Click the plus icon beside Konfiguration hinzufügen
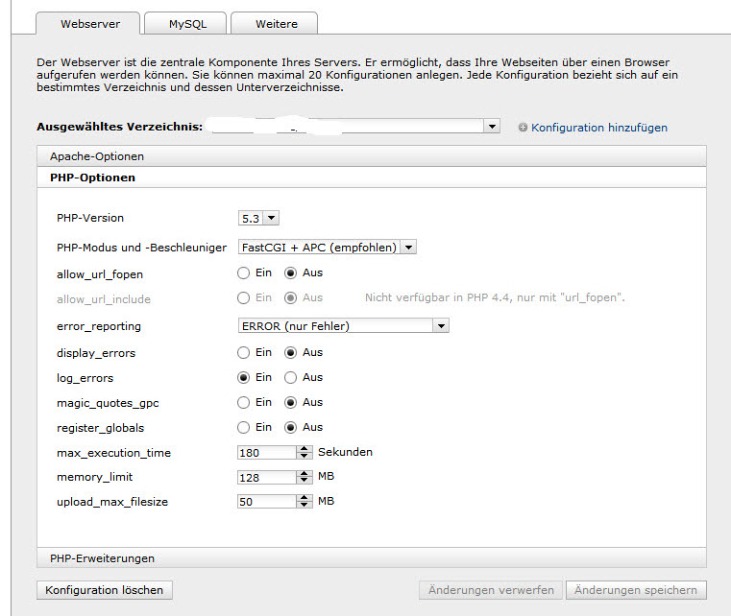731x616 pixels. pos(523,127)
